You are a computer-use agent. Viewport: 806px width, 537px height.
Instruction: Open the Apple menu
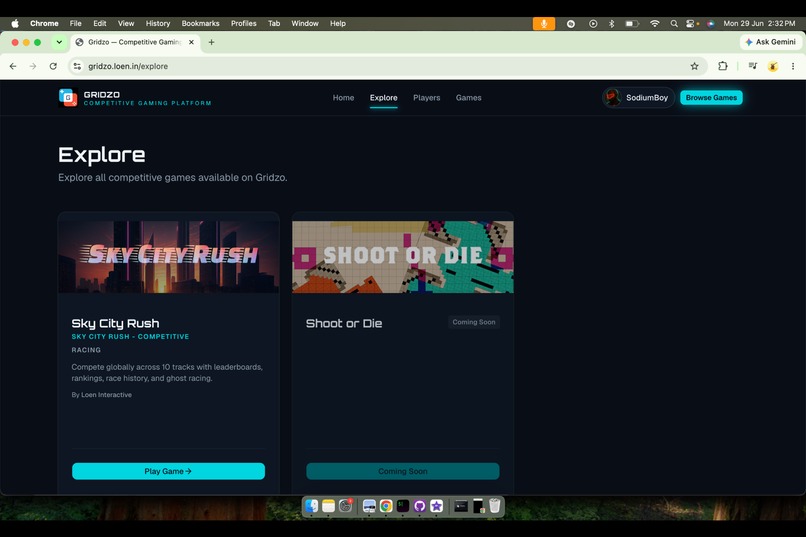[14, 24]
